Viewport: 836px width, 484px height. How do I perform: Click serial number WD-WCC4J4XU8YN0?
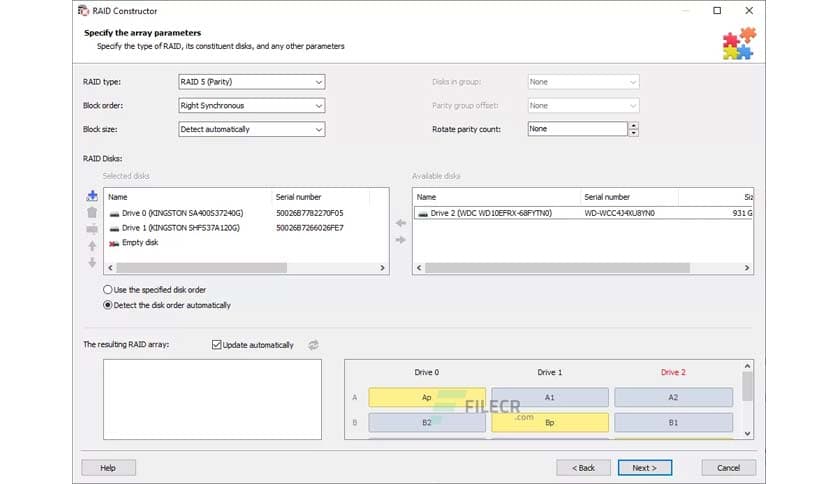pyautogui.click(x=620, y=213)
